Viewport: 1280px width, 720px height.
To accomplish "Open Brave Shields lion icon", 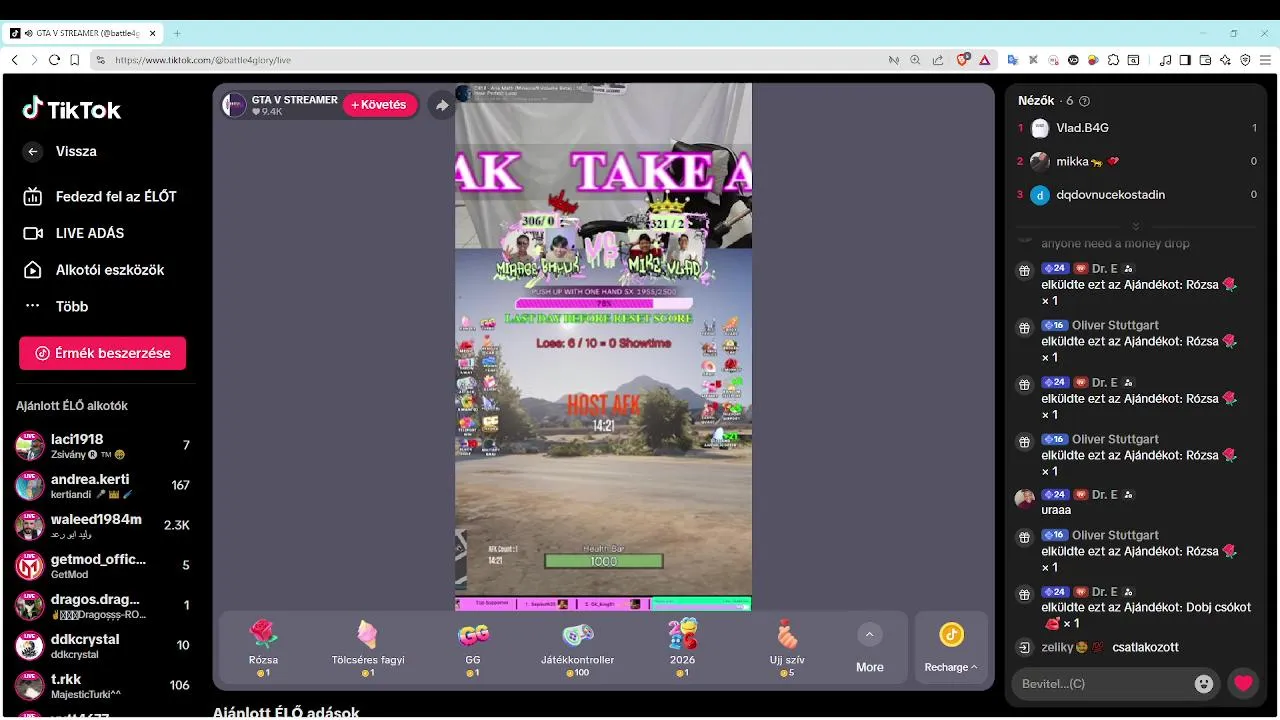I will [963, 60].
